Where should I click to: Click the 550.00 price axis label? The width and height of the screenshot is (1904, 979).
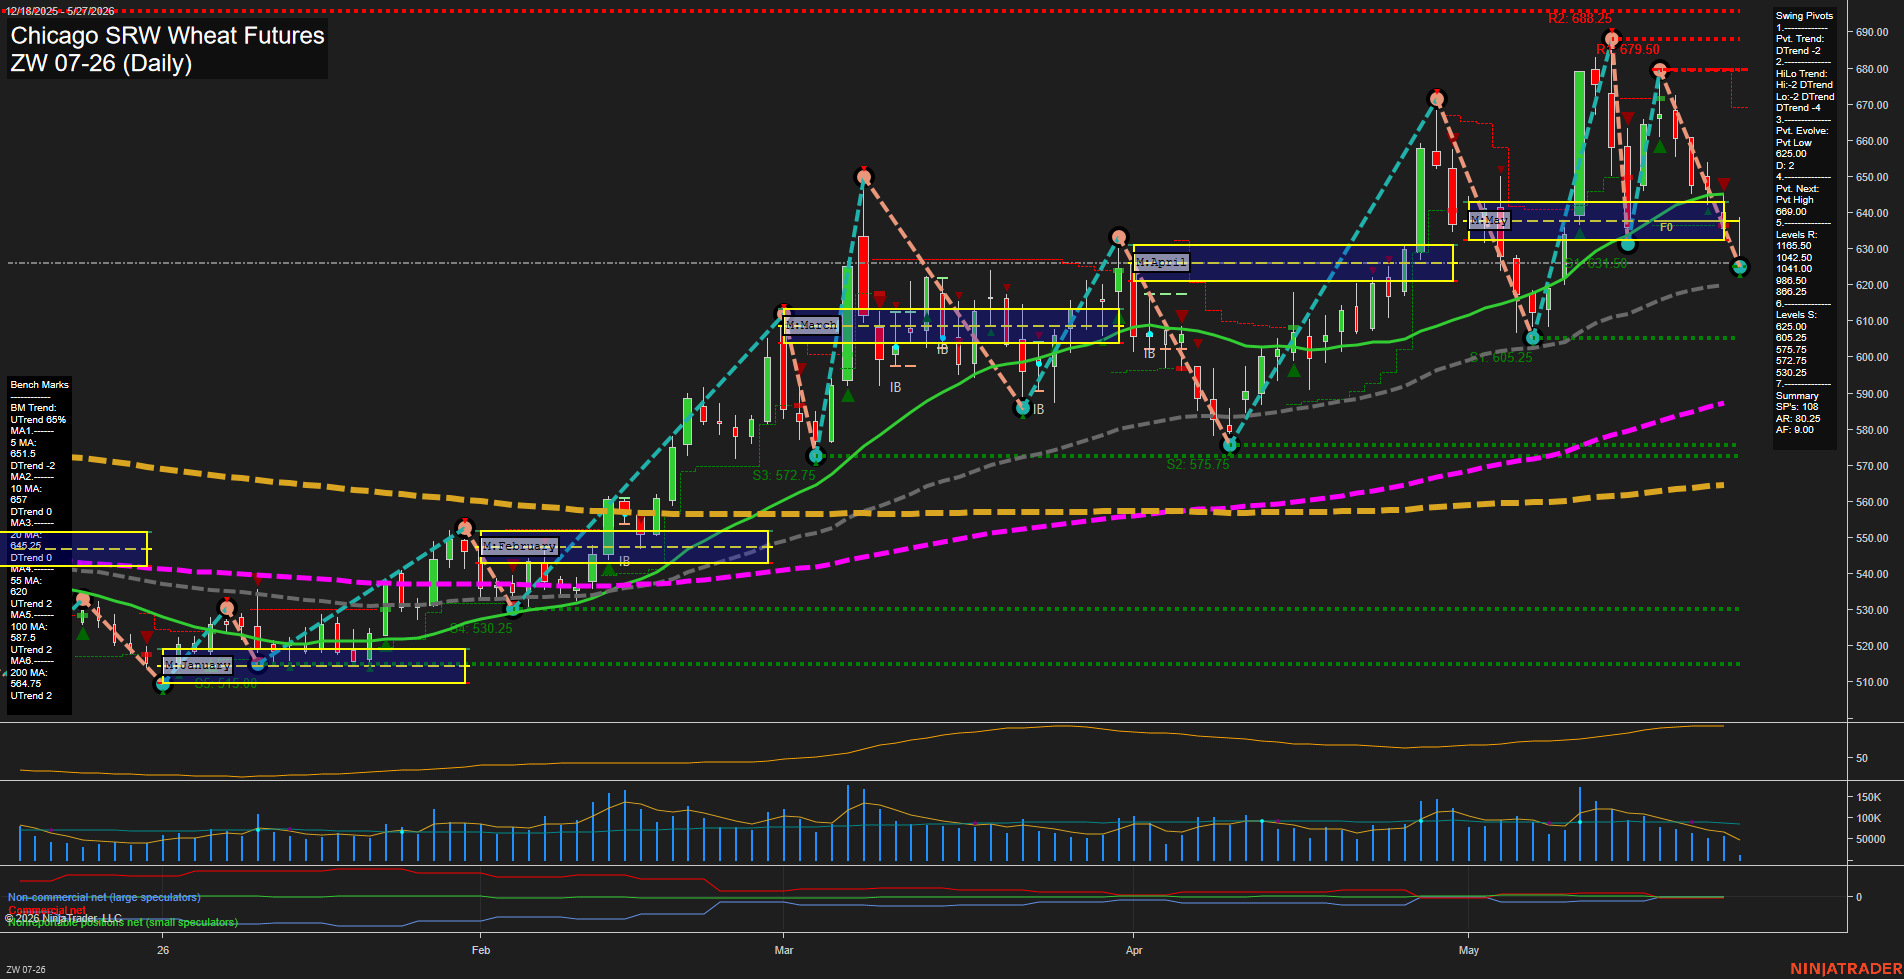(1872, 538)
